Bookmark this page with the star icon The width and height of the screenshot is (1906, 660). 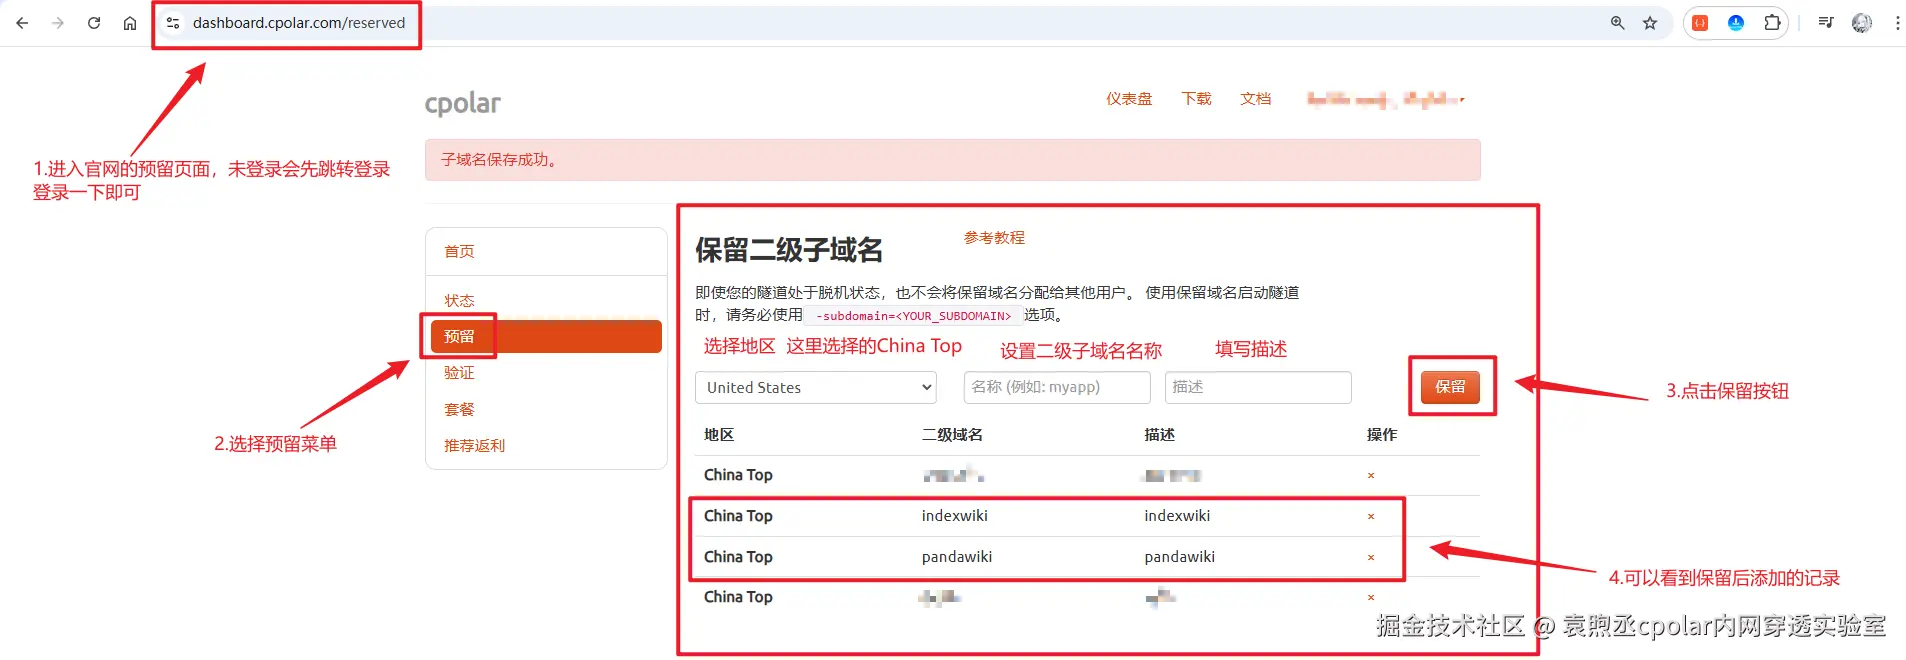tap(1650, 23)
